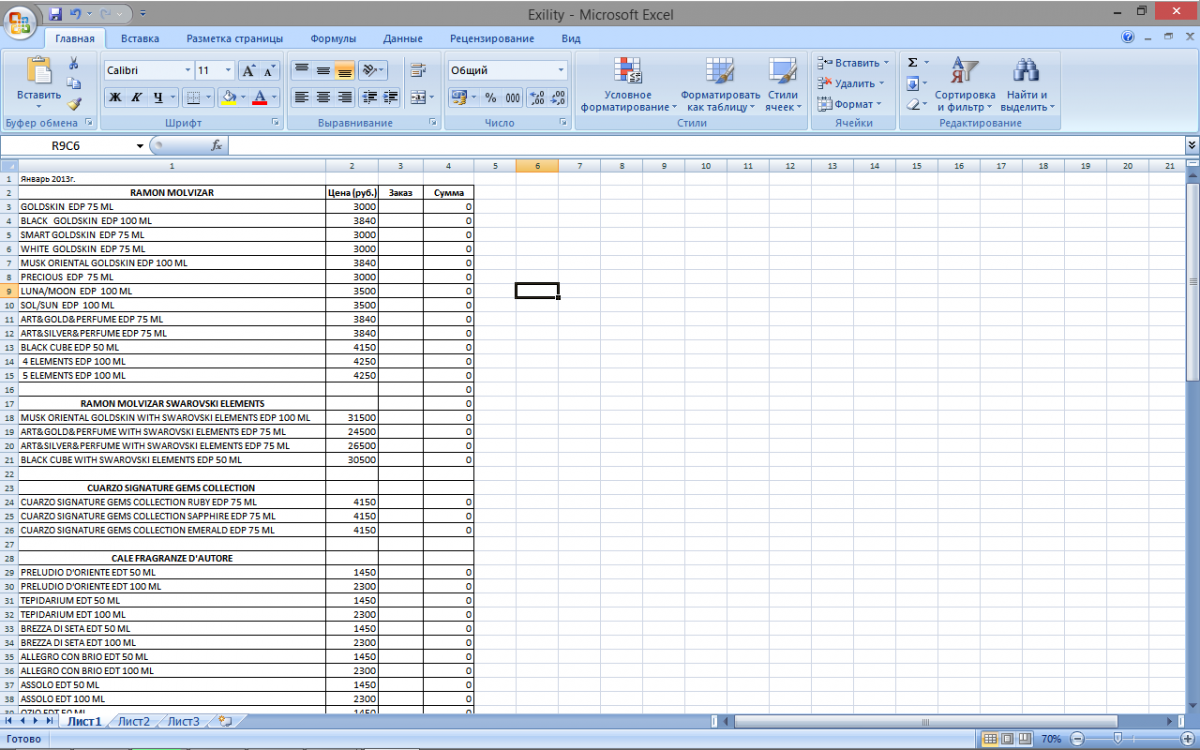Expand the formula bar
The image size is (1200, 750).
(x=1191, y=145)
